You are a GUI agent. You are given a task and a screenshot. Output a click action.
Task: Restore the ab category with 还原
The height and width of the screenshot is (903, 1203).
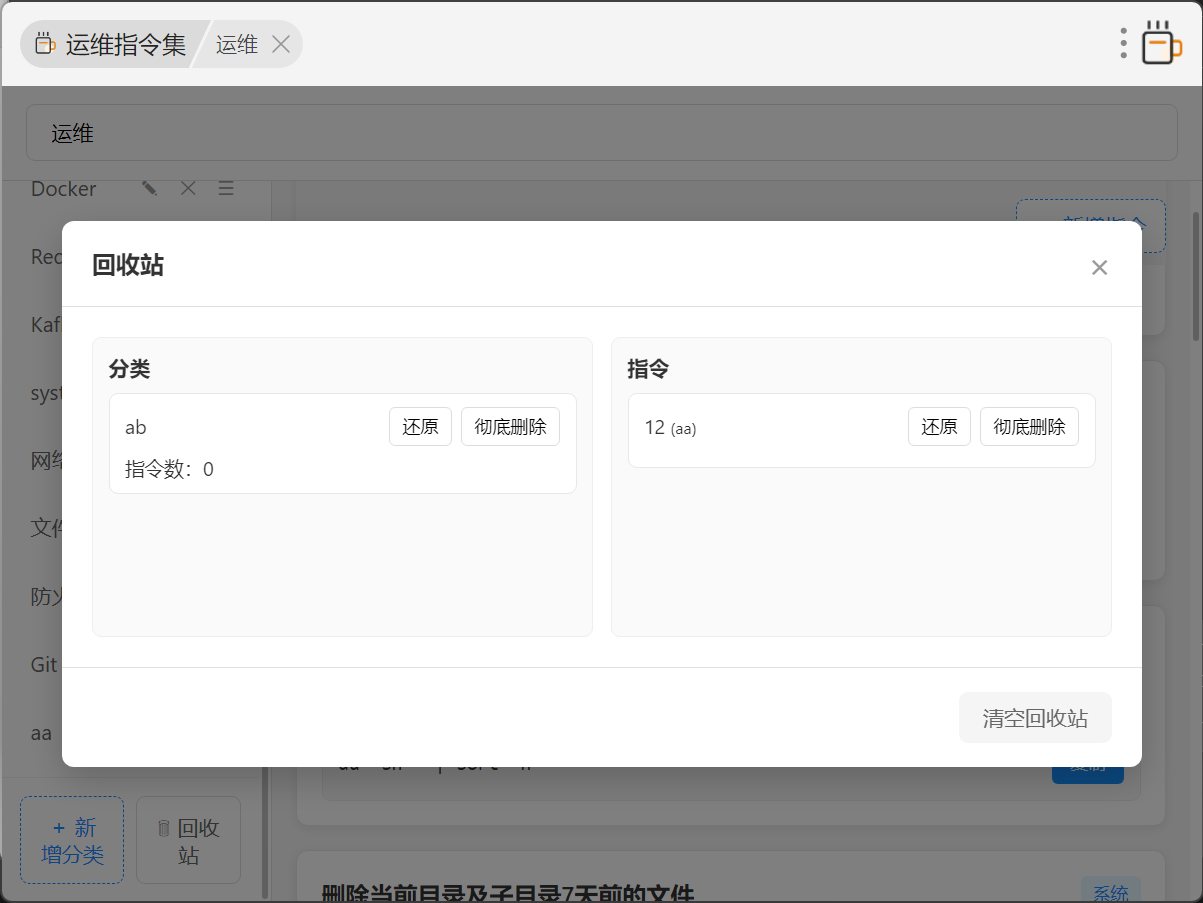420,427
